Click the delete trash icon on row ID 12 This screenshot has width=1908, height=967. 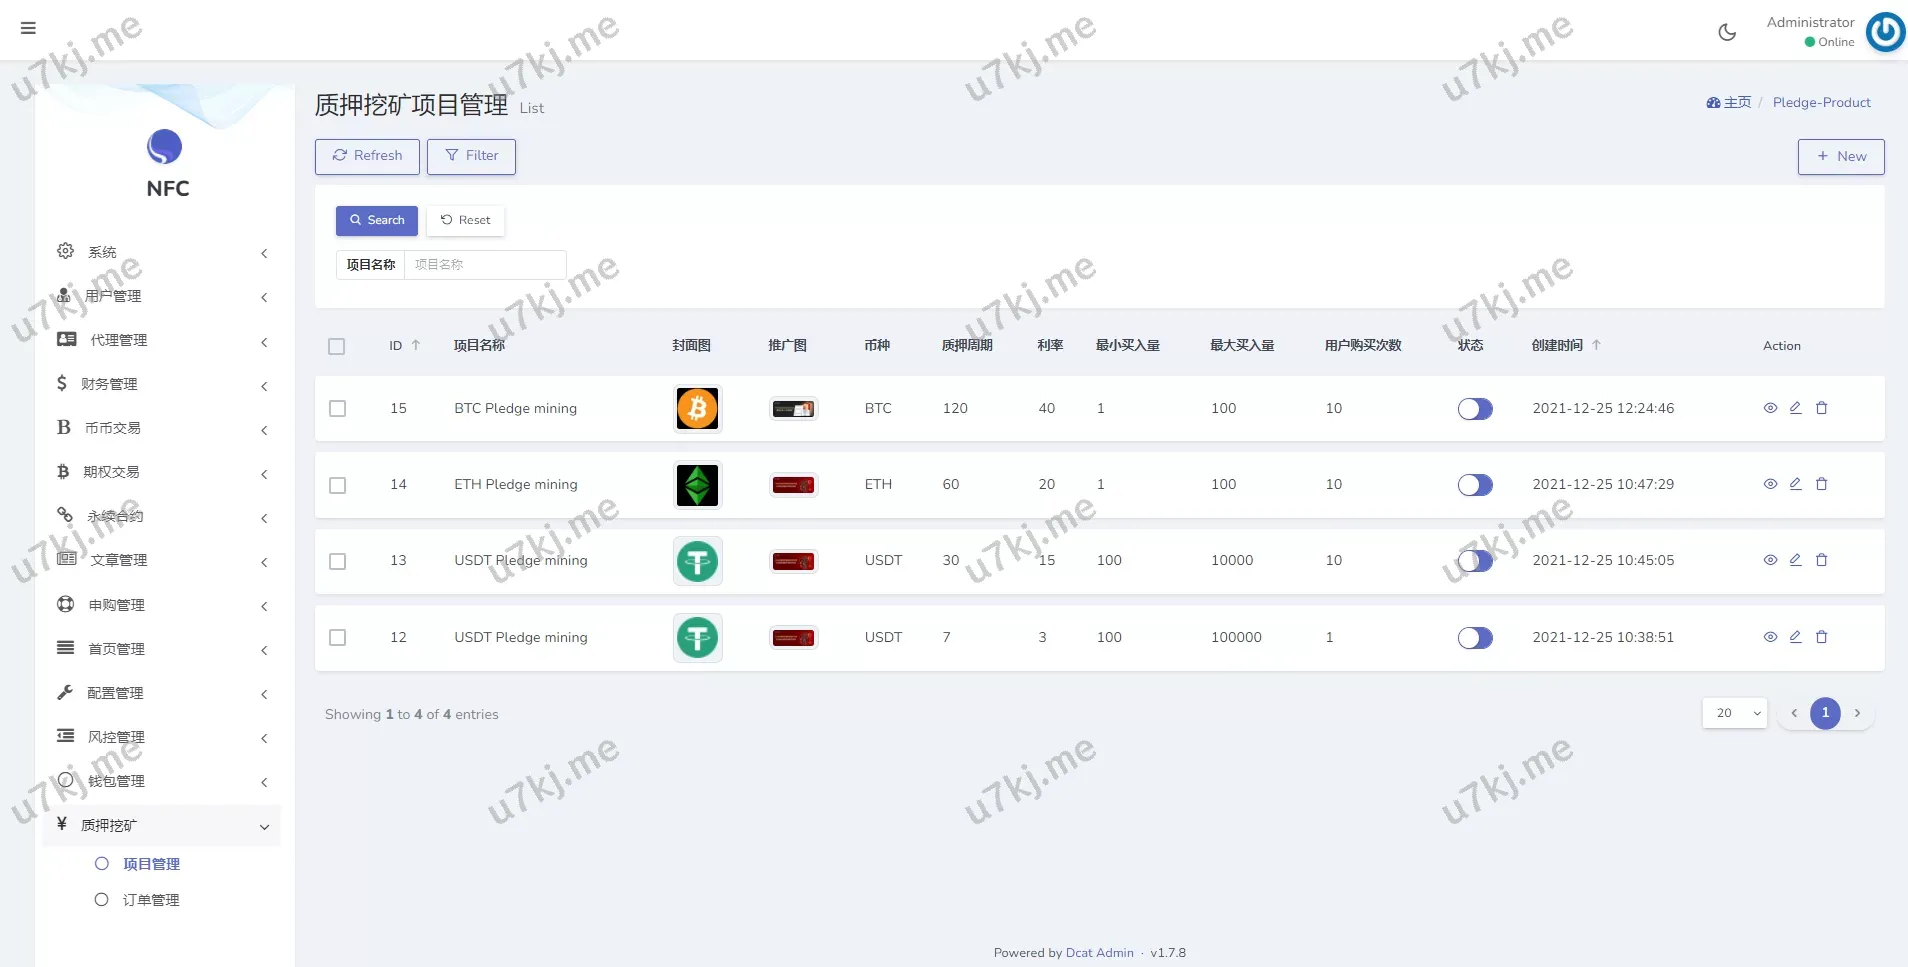coord(1822,637)
